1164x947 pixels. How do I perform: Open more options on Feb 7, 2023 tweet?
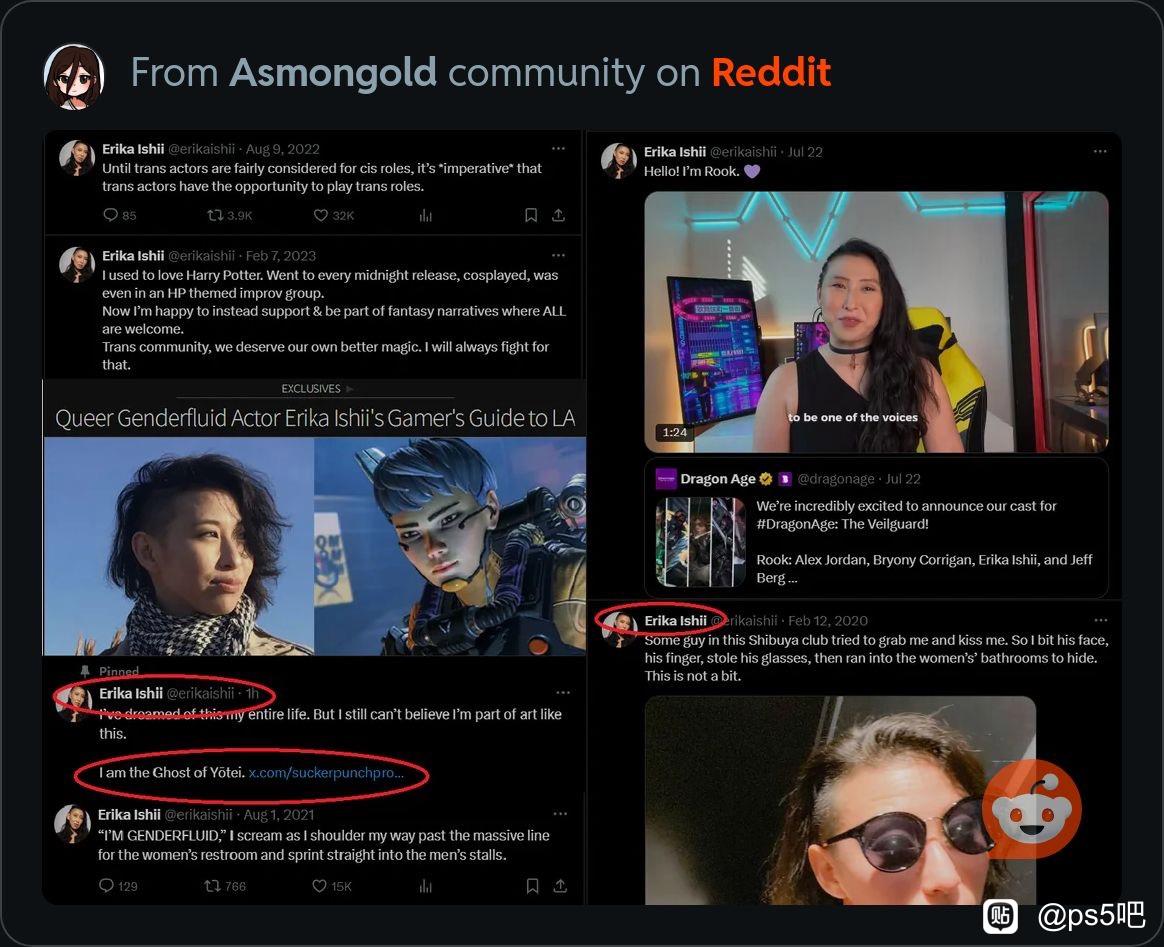coord(558,255)
